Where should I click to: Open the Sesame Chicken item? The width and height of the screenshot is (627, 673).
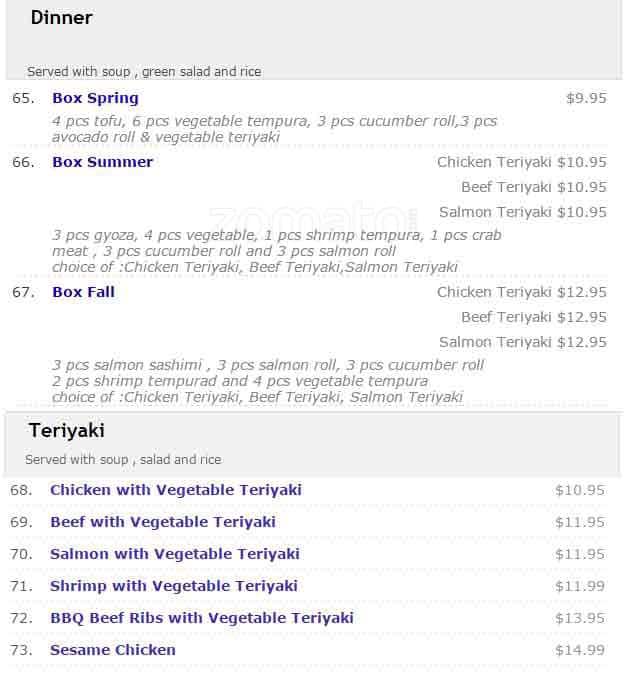[x=112, y=650]
